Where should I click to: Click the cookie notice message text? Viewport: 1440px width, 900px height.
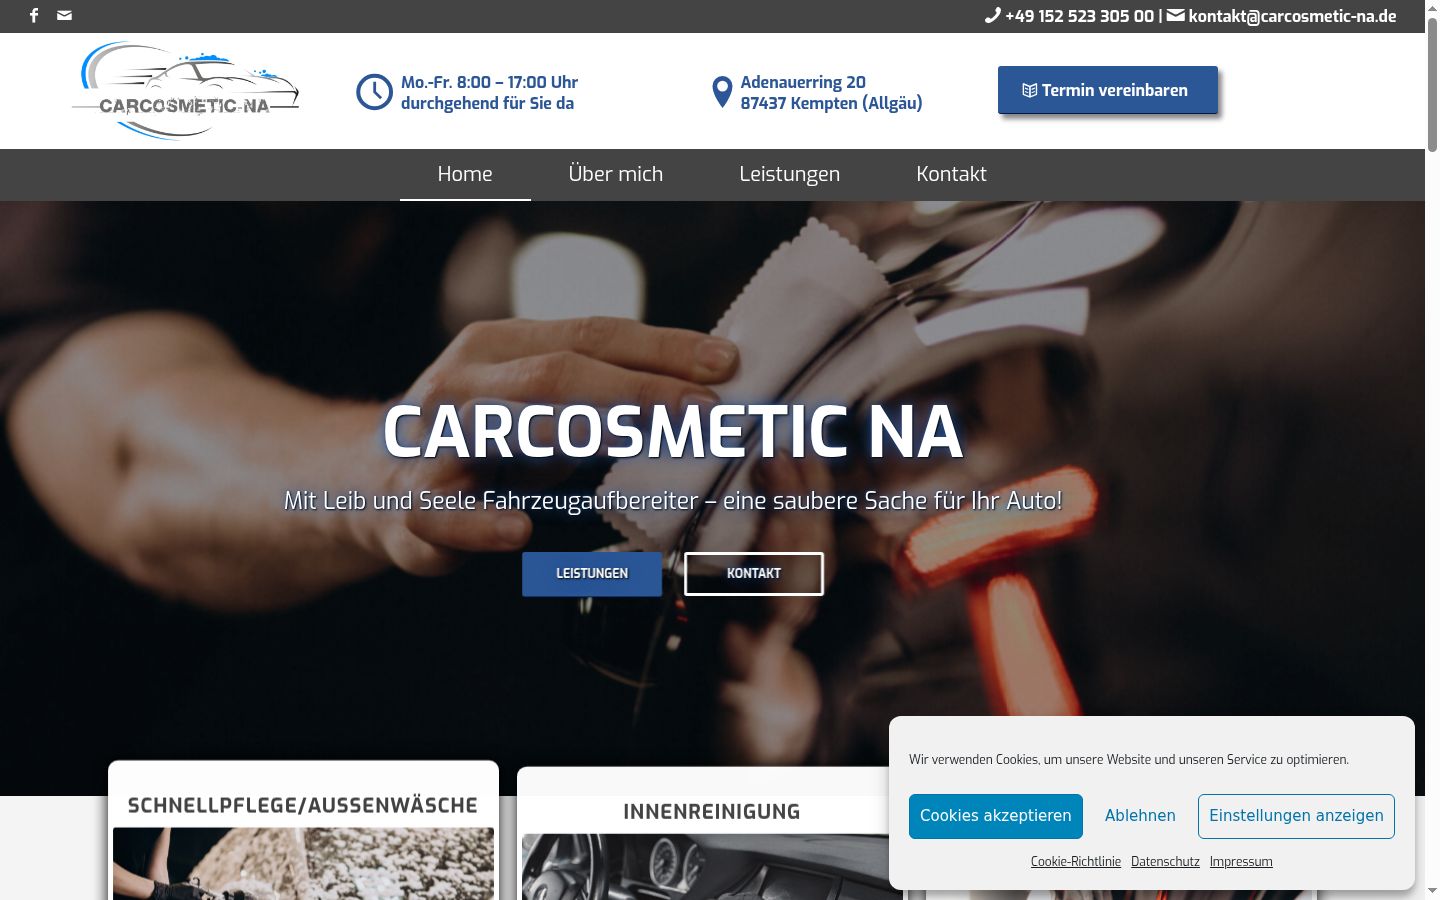[x=1129, y=760]
